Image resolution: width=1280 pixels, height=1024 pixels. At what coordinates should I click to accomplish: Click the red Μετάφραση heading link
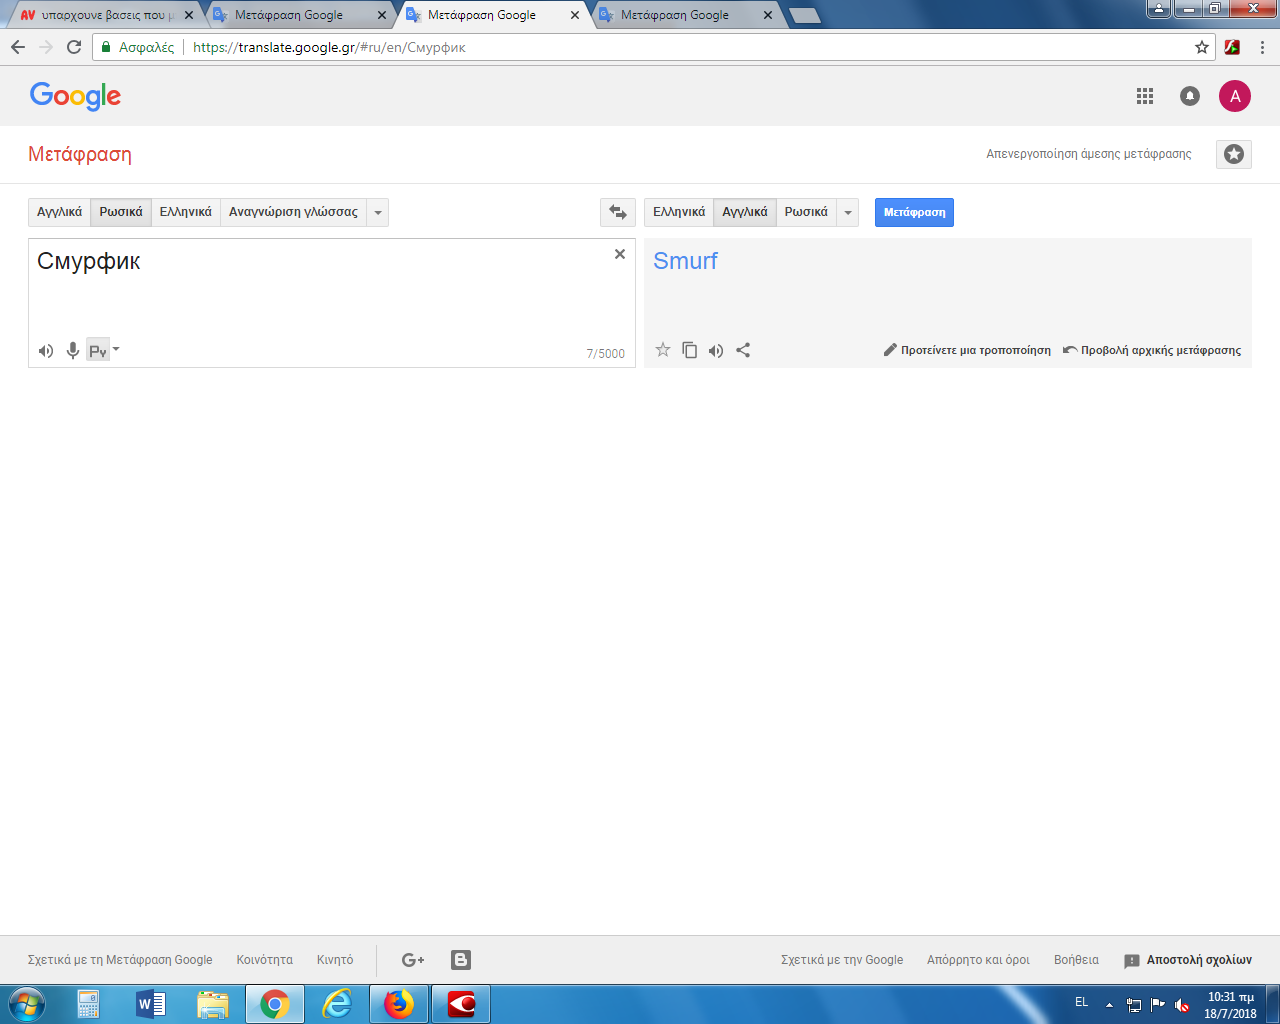point(80,154)
